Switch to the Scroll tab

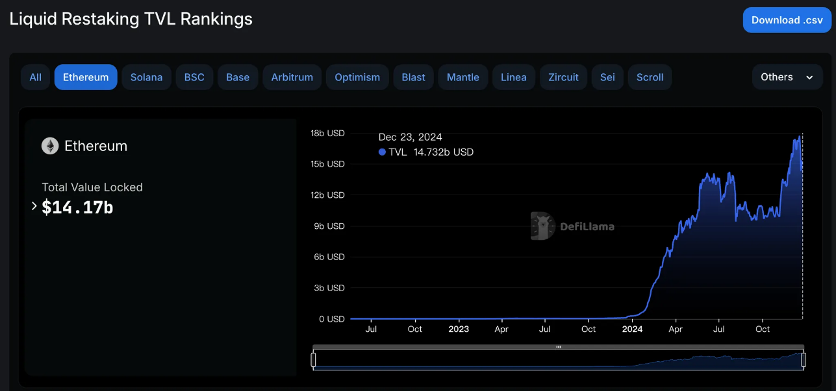click(x=650, y=77)
